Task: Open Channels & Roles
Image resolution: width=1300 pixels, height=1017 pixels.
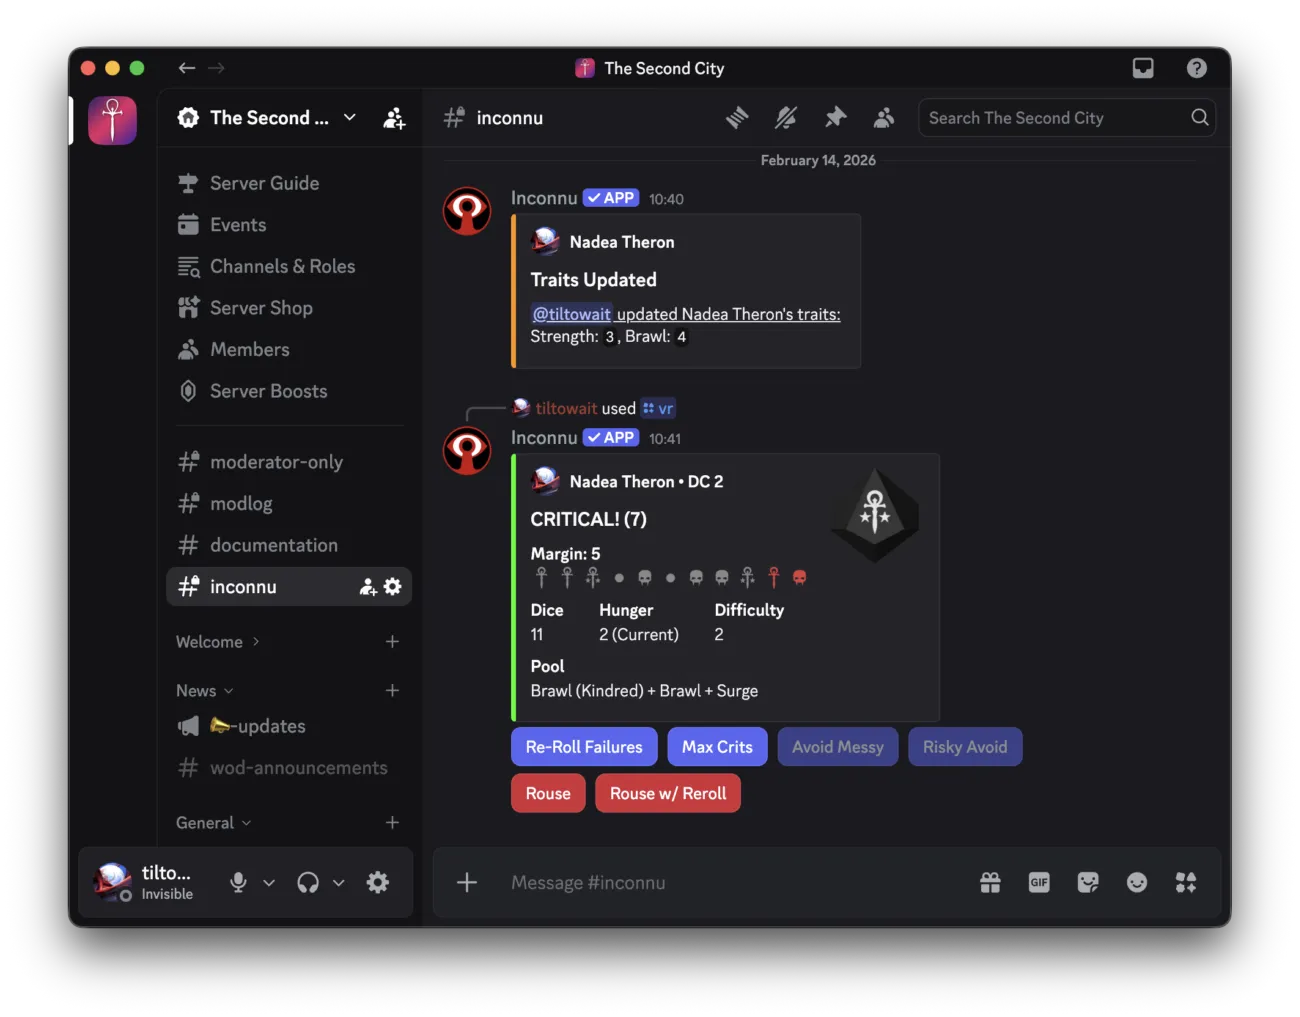Action: tap(289, 266)
